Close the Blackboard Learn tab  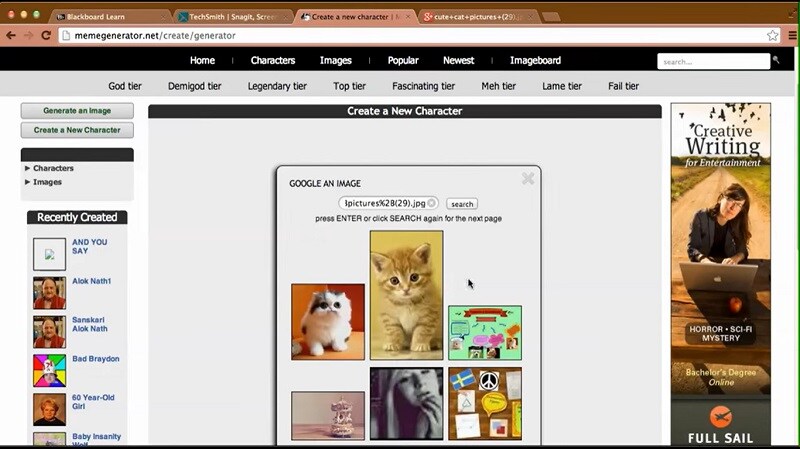point(163,17)
